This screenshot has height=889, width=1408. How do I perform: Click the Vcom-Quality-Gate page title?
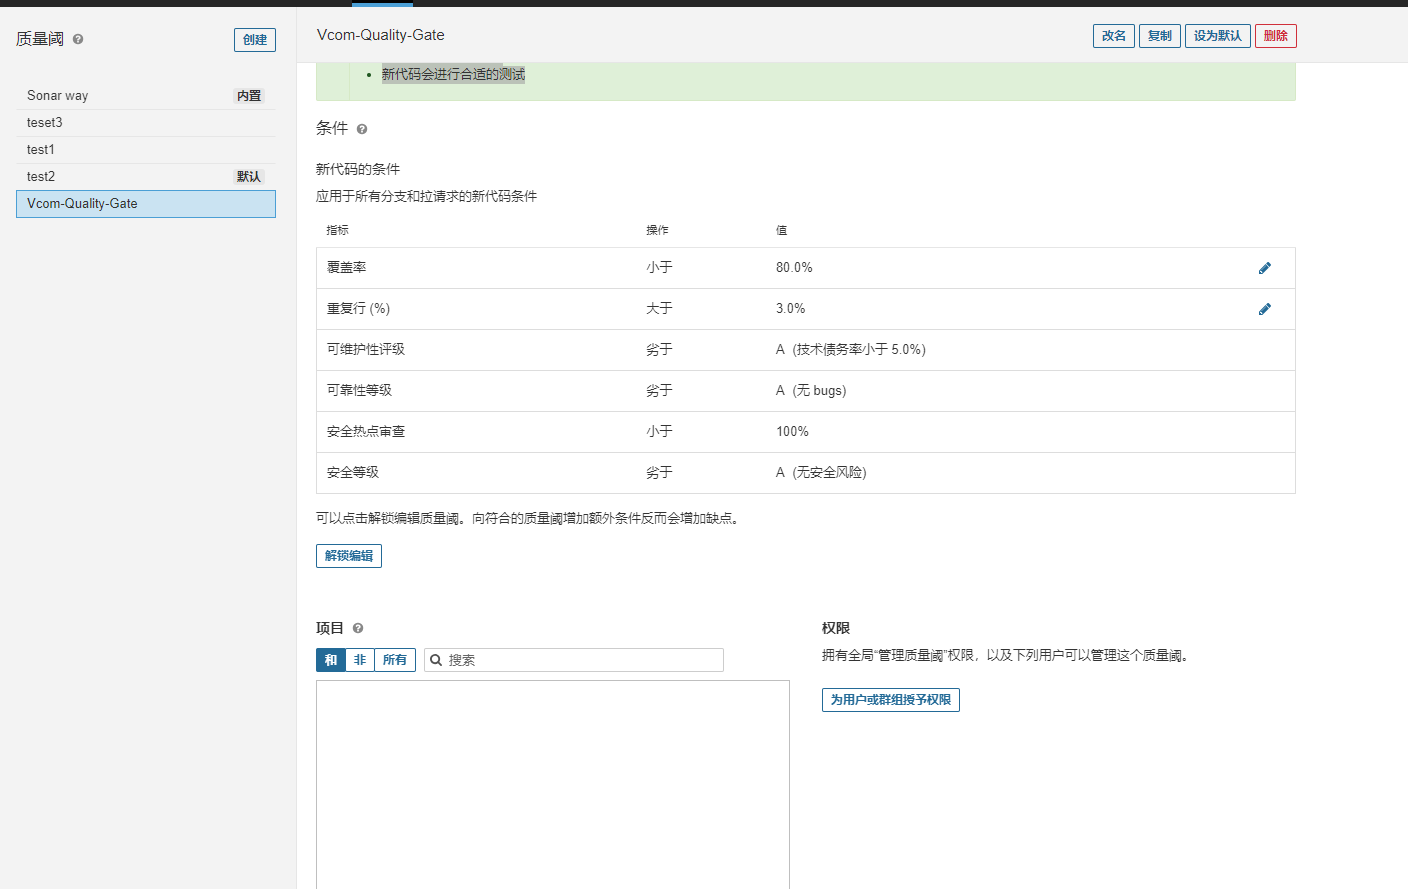[x=381, y=35]
